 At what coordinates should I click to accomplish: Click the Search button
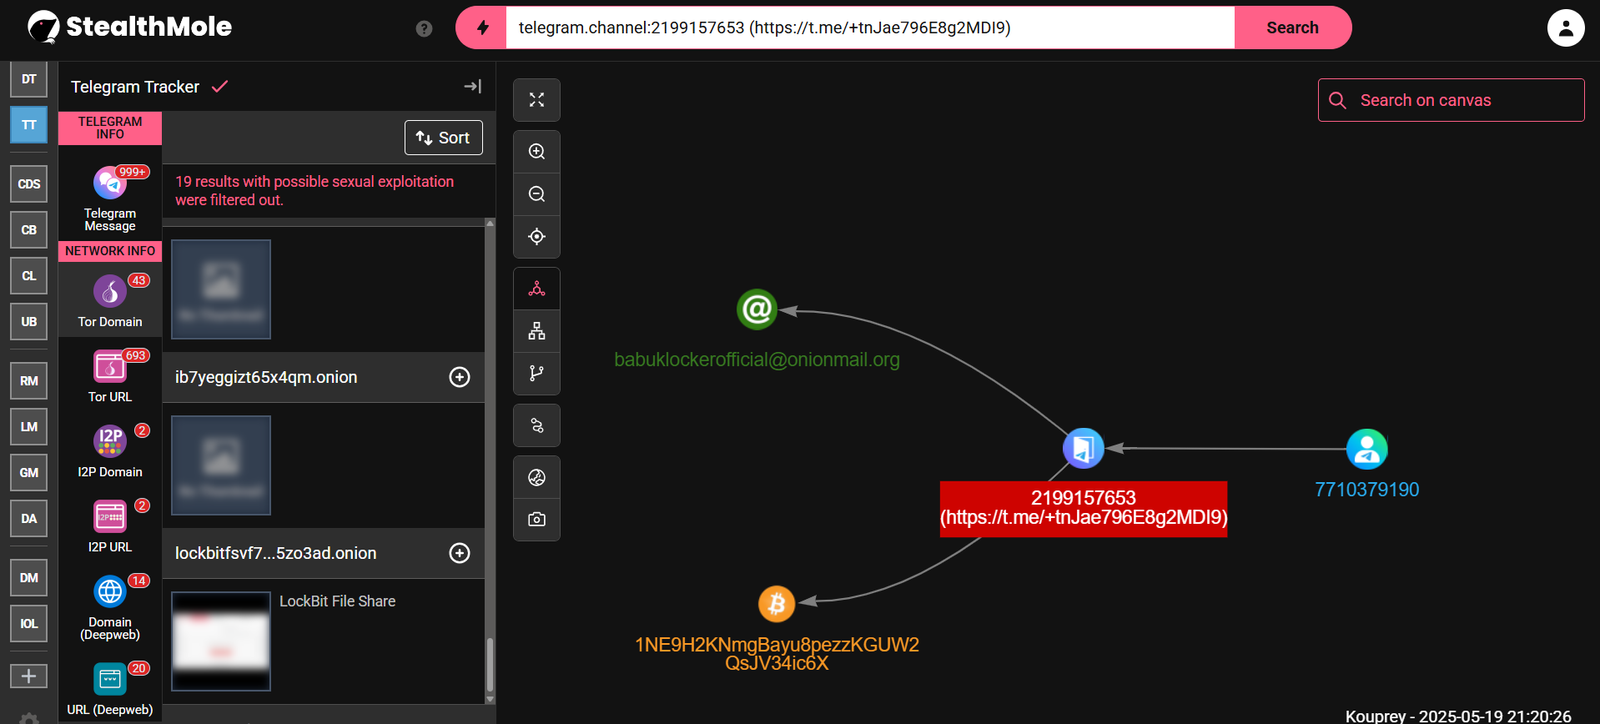(1292, 28)
